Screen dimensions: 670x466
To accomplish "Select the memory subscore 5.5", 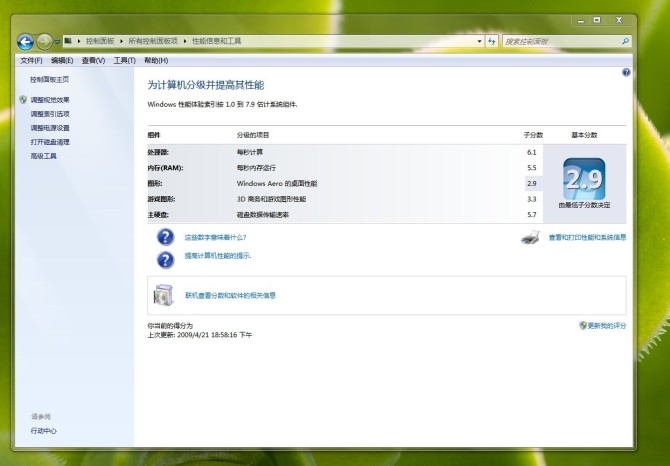I will click(532, 168).
